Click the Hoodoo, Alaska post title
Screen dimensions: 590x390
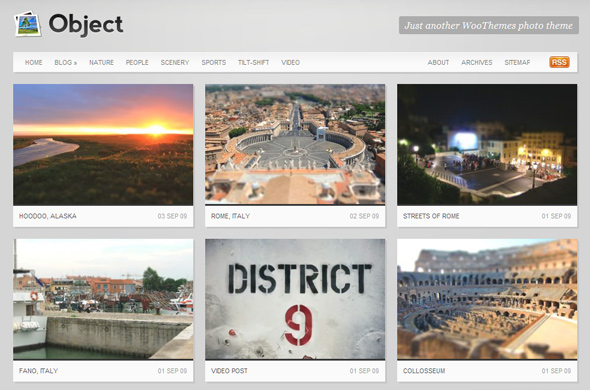coord(48,216)
